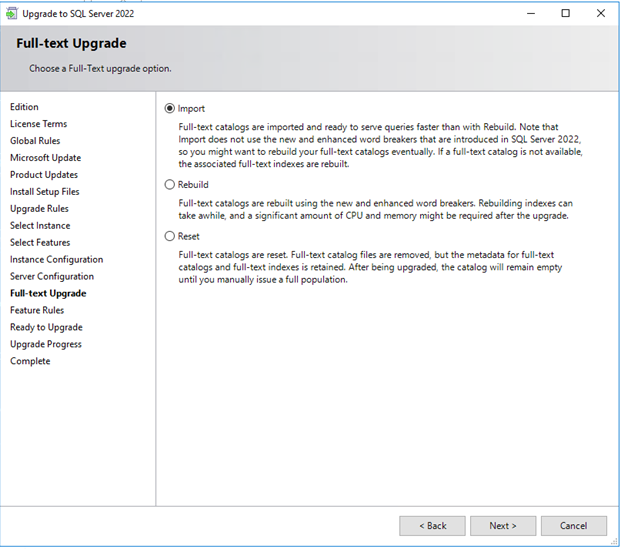Select Instance Configuration step
This screenshot has height=549, width=621.
coord(57,260)
